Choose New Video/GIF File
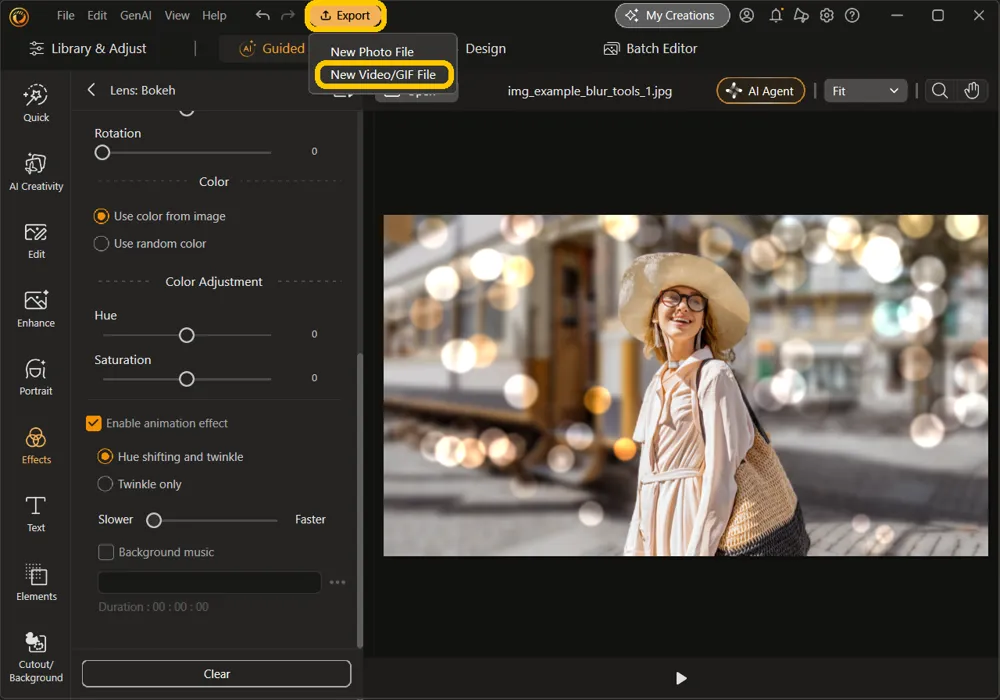The image size is (1000, 700). pyautogui.click(x=383, y=75)
